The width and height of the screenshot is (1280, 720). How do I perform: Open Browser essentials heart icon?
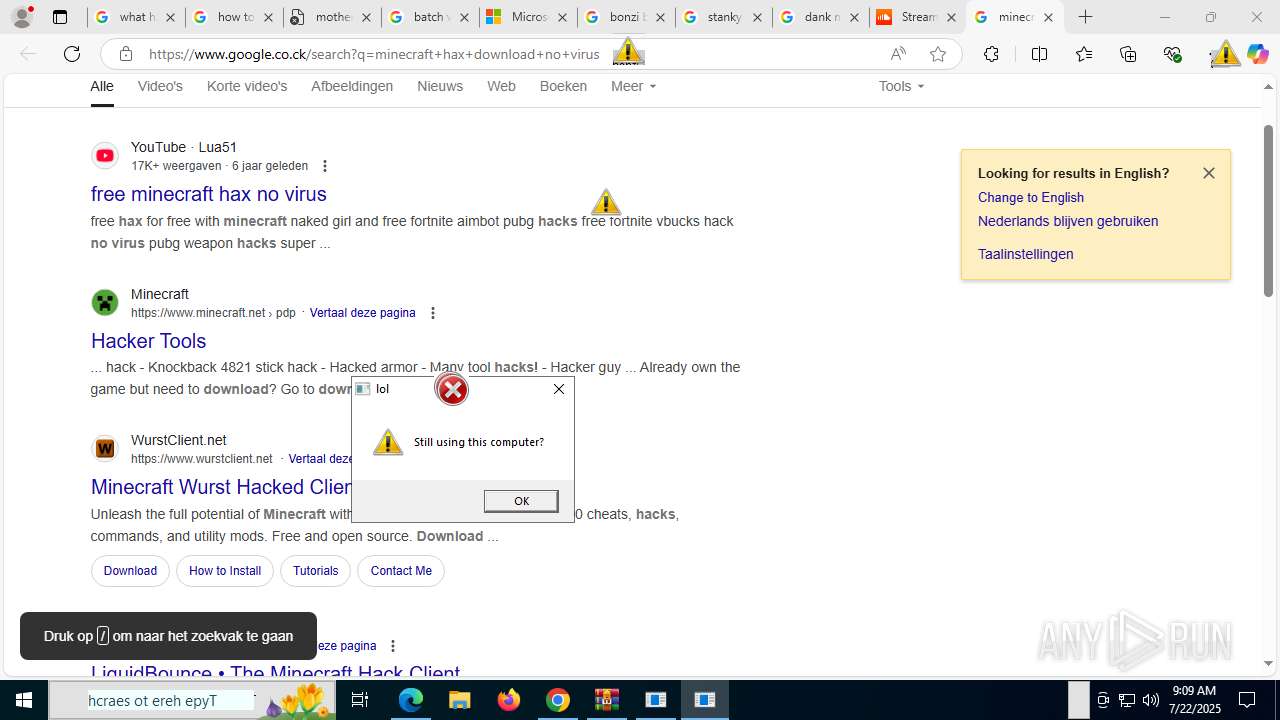pos(1173,54)
